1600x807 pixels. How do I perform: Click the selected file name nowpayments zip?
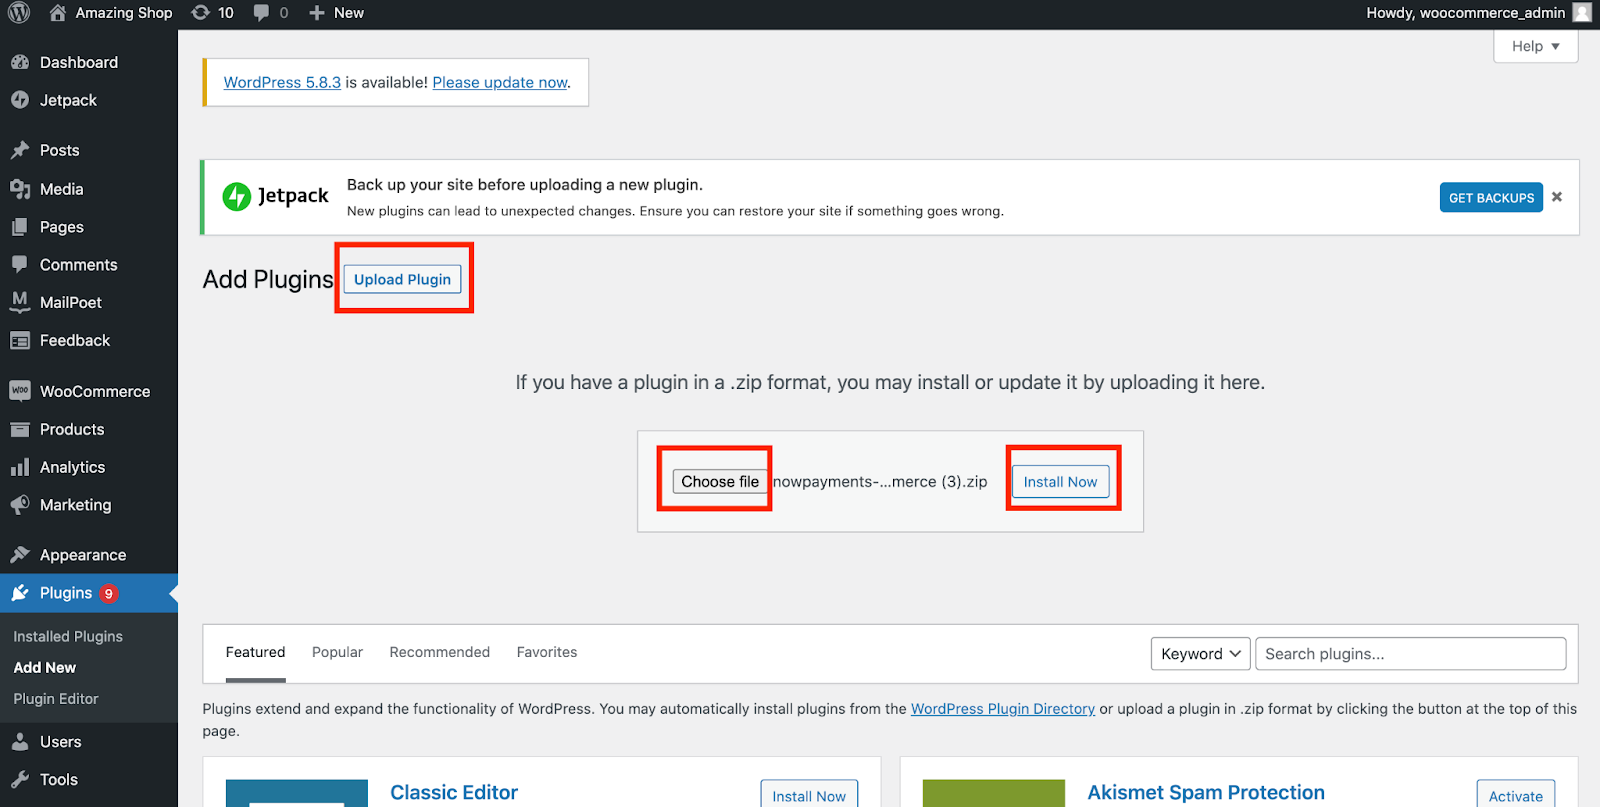point(880,481)
